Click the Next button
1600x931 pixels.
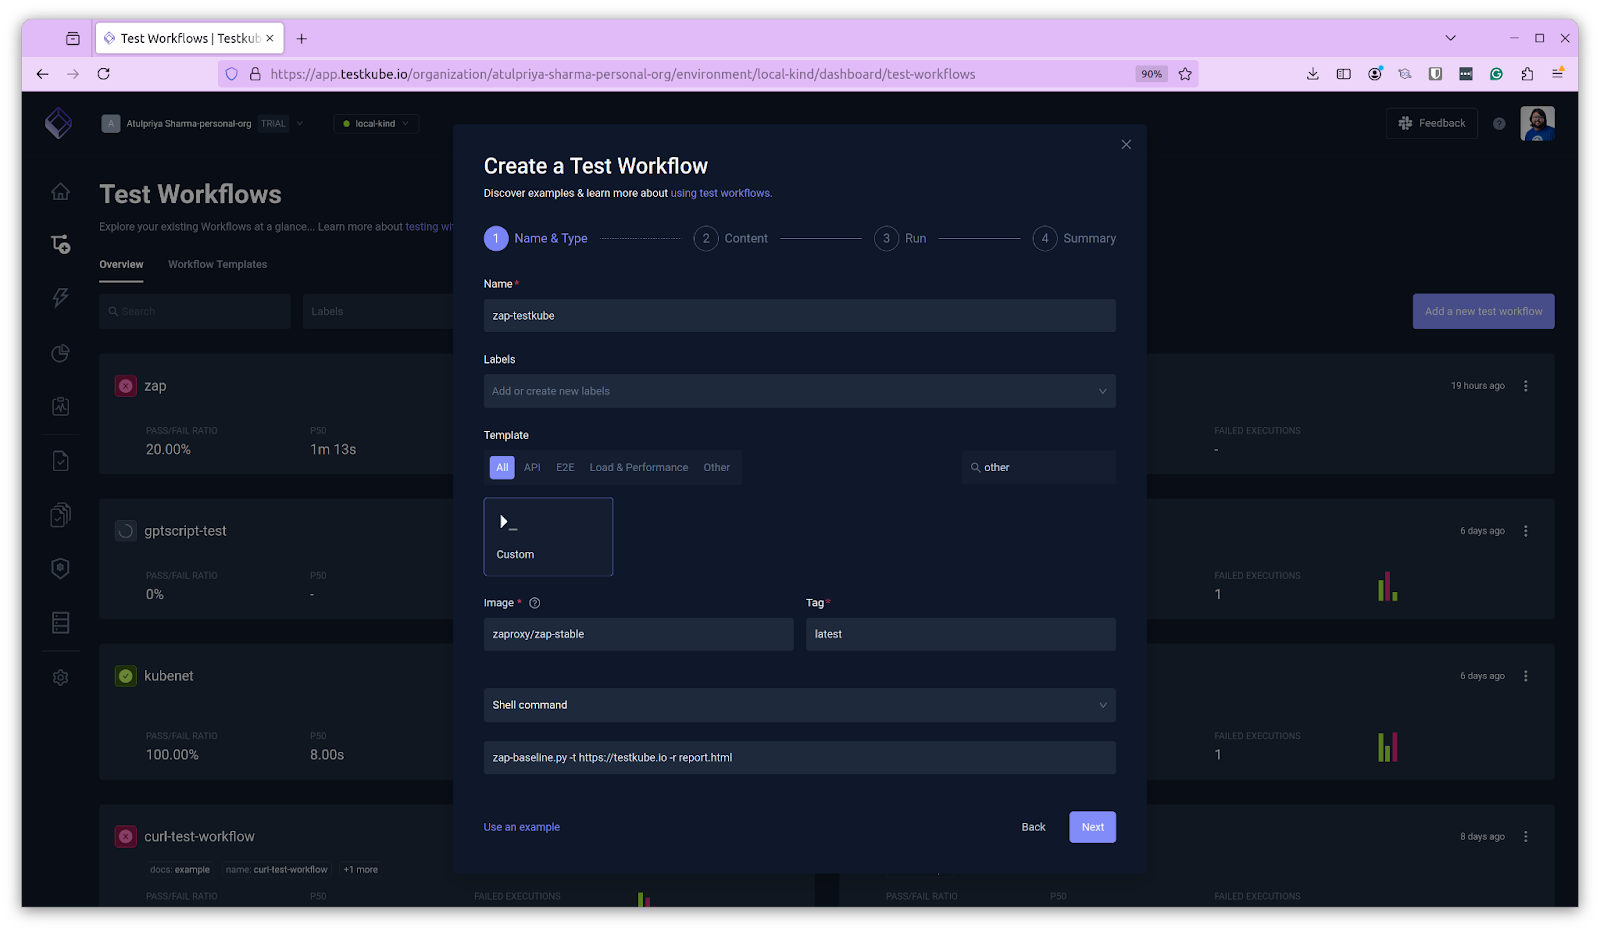tap(1093, 827)
